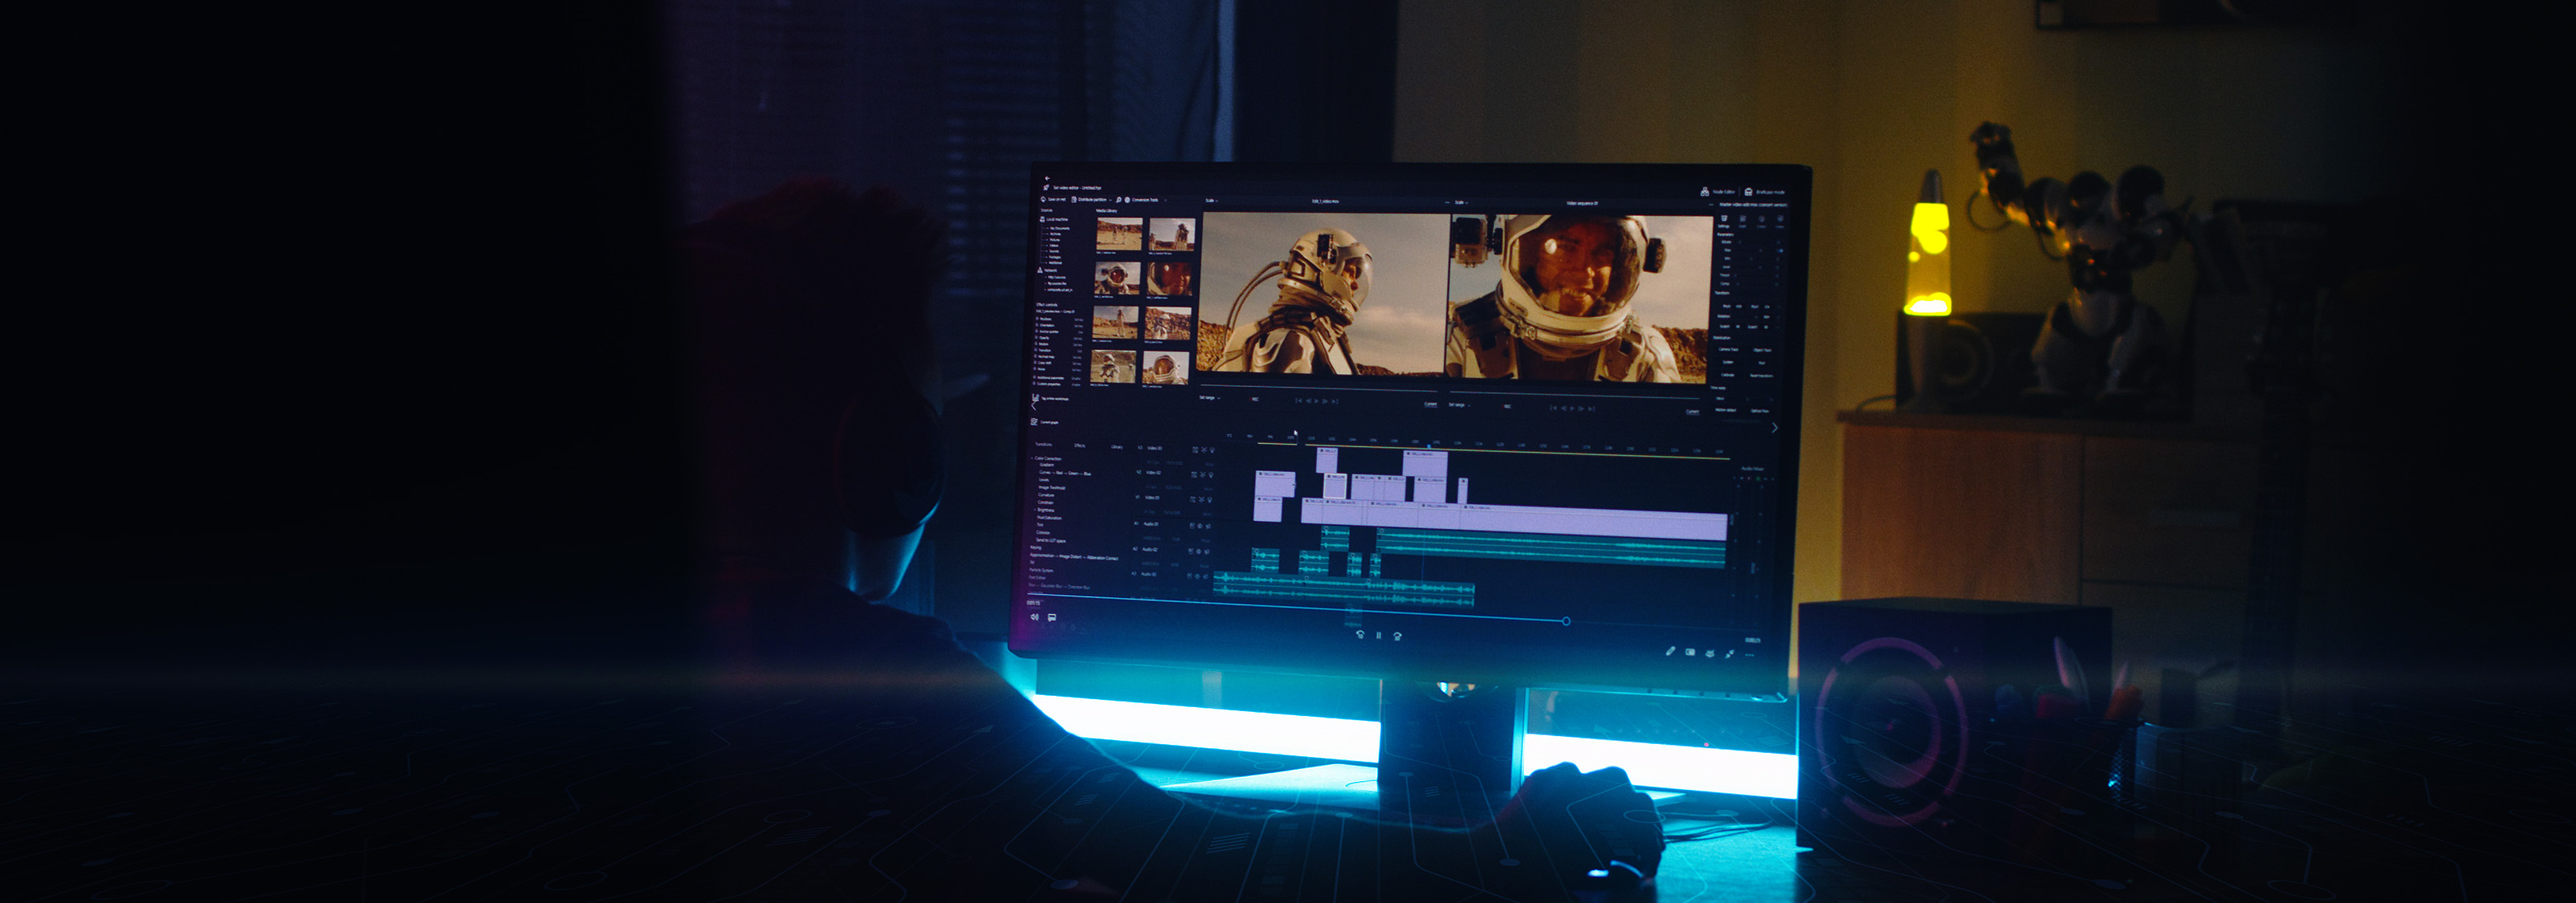Switch to the Effects tab
This screenshot has width=2576, height=903.
coord(1080,446)
